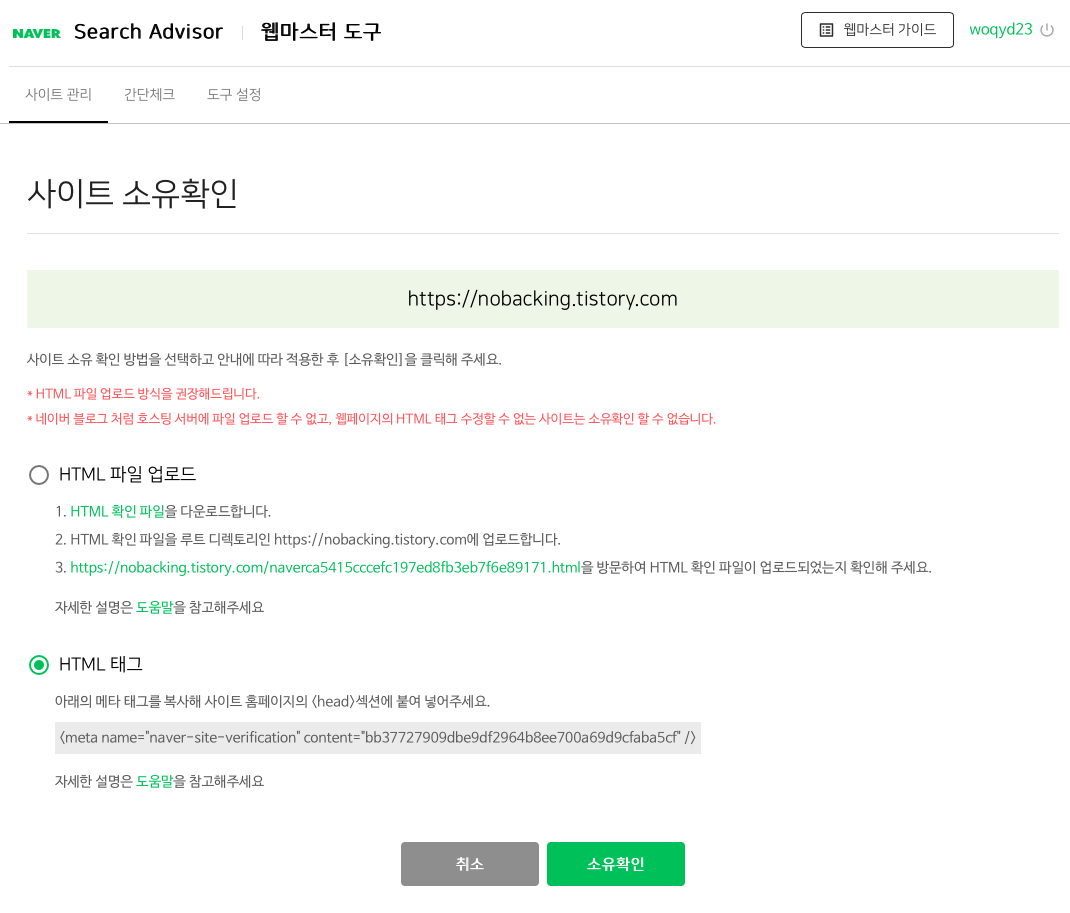The height and width of the screenshot is (913, 1070).
Task: Click step 2 '루트 디렉토리인' upload instruction
Action: point(308,539)
